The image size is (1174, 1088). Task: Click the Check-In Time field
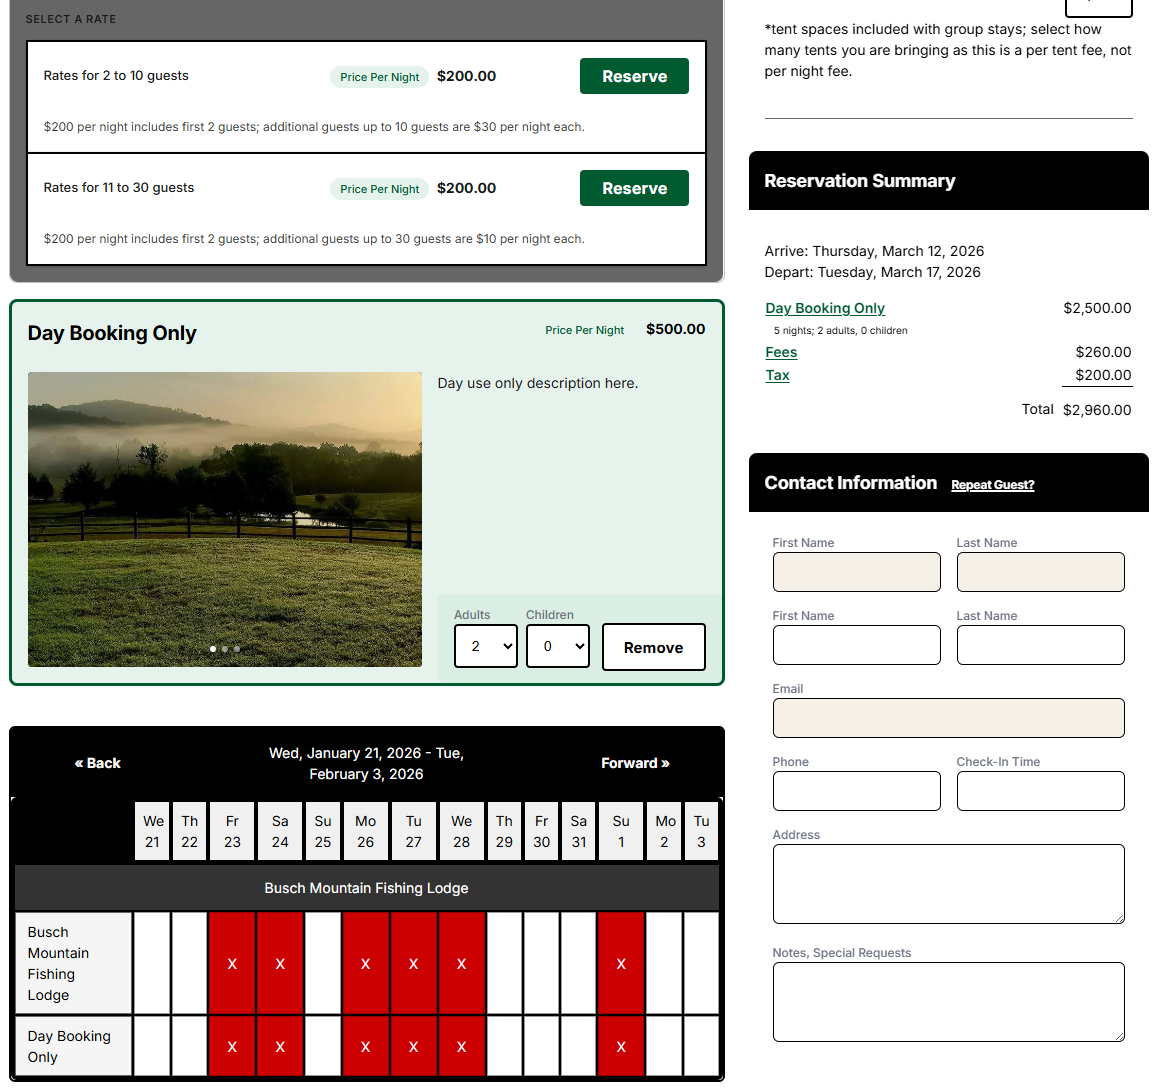click(1039, 791)
